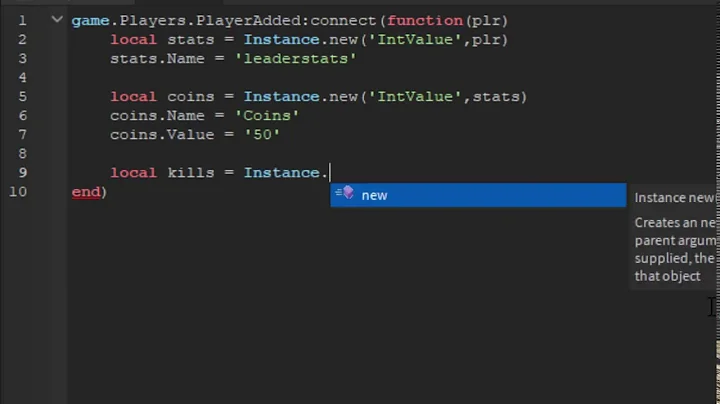The width and height of the screenshot is (720, 404).
Task: Click the 'leaderstats' string on line 3
Action: 295,59
